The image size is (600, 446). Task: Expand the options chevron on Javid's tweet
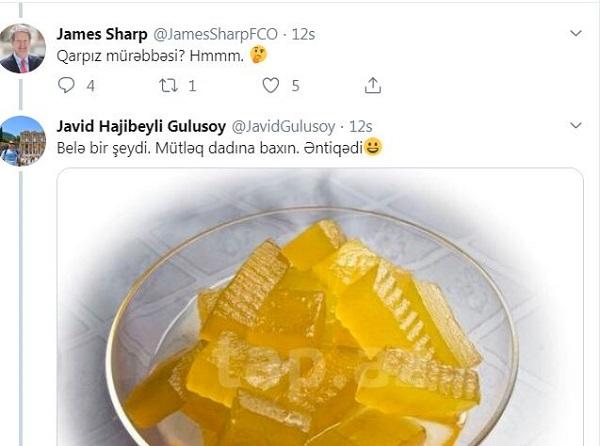575,126
